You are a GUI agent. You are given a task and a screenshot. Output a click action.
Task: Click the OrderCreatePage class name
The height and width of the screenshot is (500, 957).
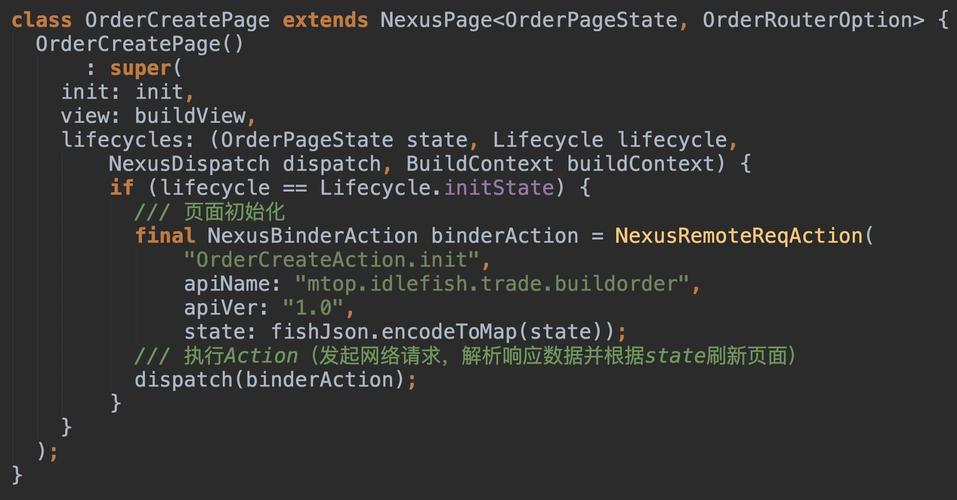point(177,20)
